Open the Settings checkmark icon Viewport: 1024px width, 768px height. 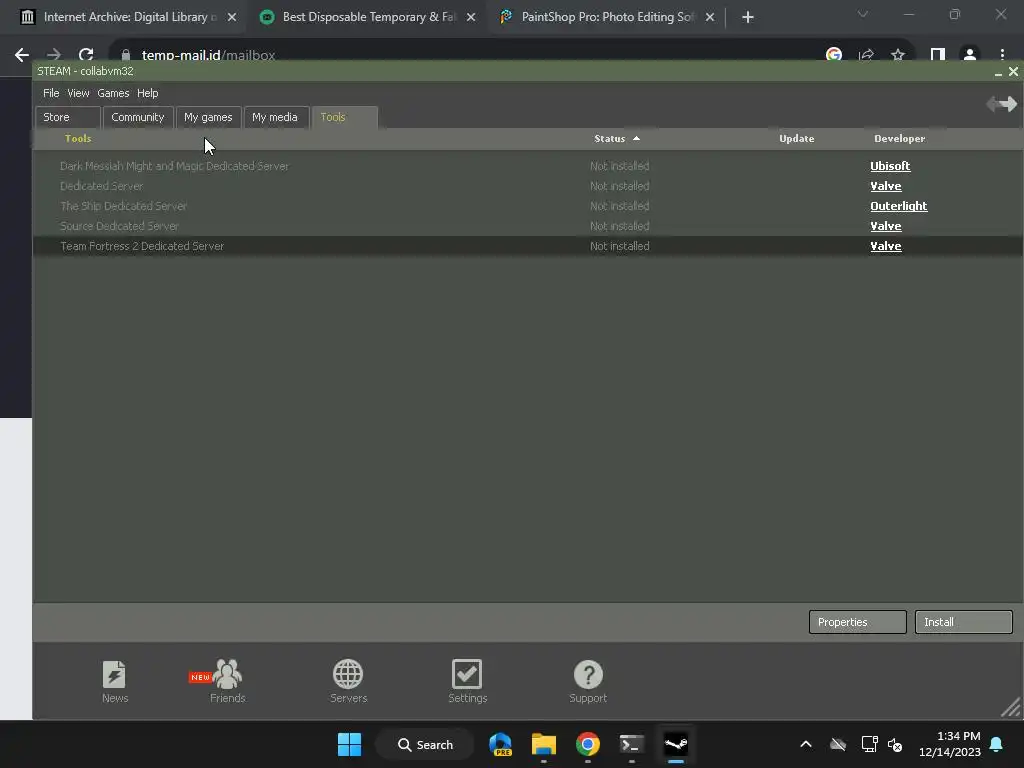(467, 681)
